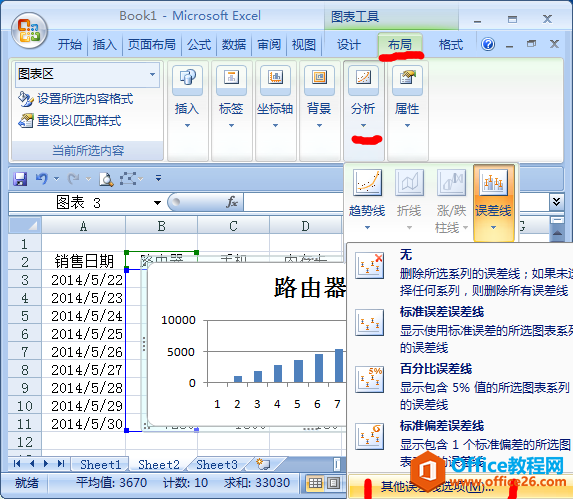Open the 开始 (Home) tab
This screenshot has height=499, width=573.
(x=70, y=45)
